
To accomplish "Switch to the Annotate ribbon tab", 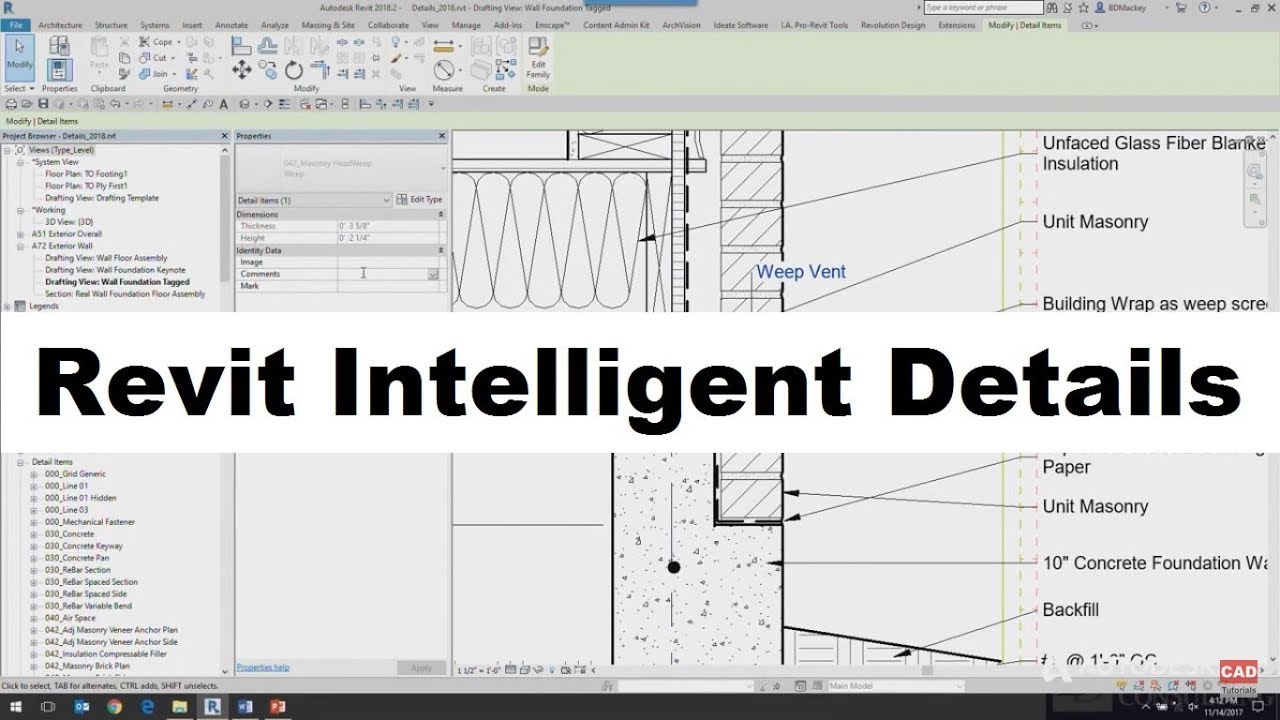I will tap(231, 25).
